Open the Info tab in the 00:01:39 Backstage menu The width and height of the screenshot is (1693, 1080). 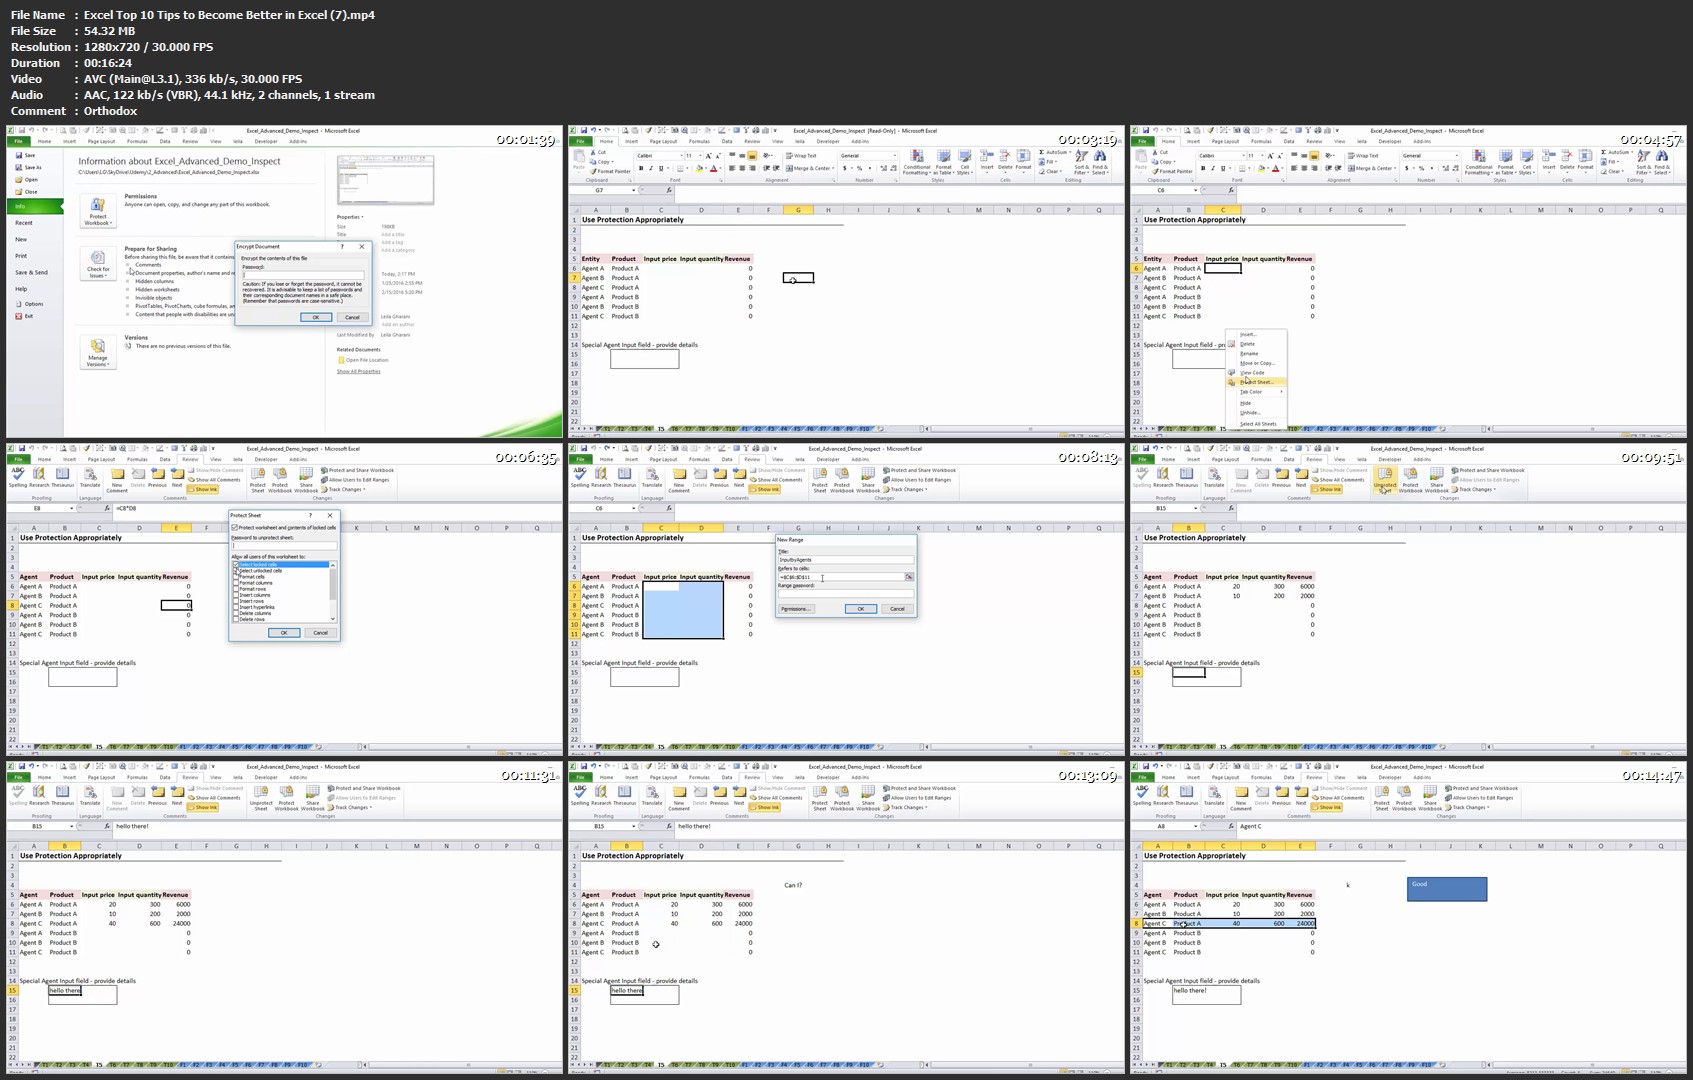tap(34, 206)
